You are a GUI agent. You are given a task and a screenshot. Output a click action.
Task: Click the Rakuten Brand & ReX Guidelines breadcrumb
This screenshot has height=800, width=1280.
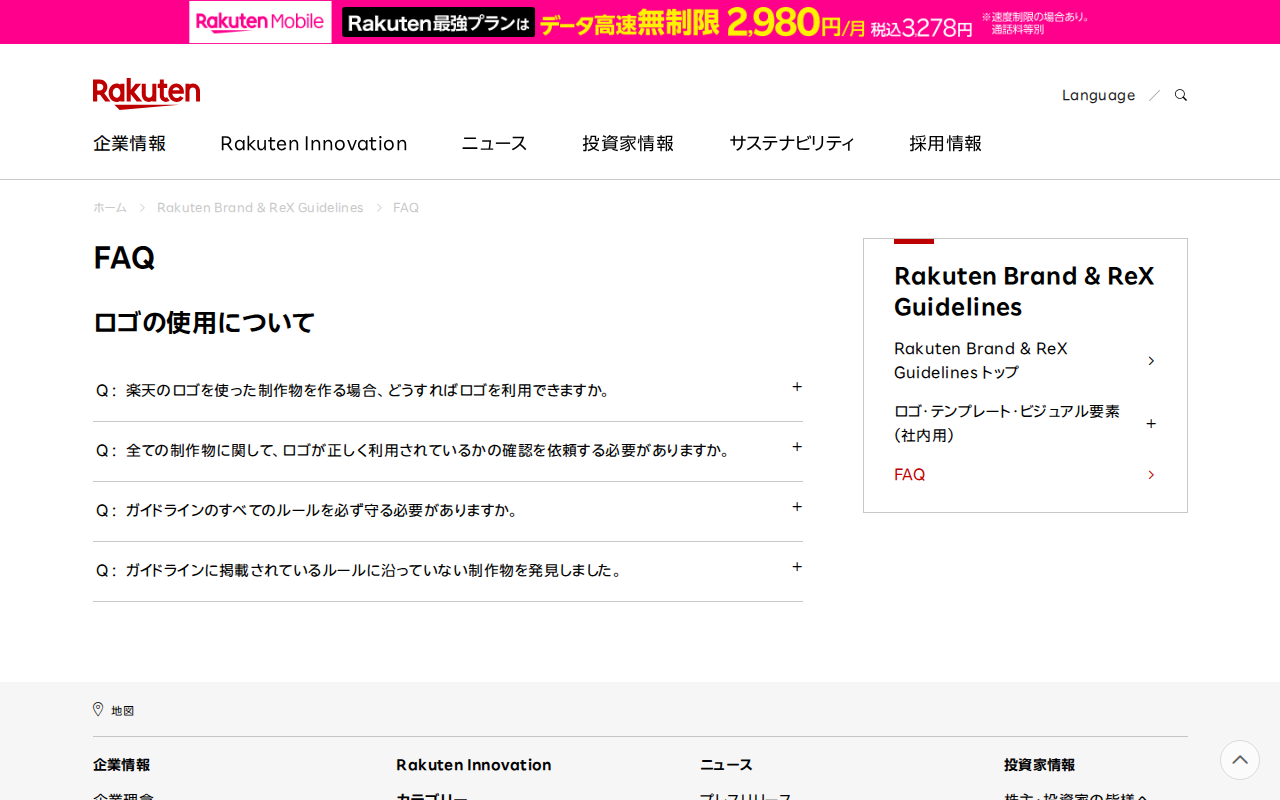click(260, 207)
